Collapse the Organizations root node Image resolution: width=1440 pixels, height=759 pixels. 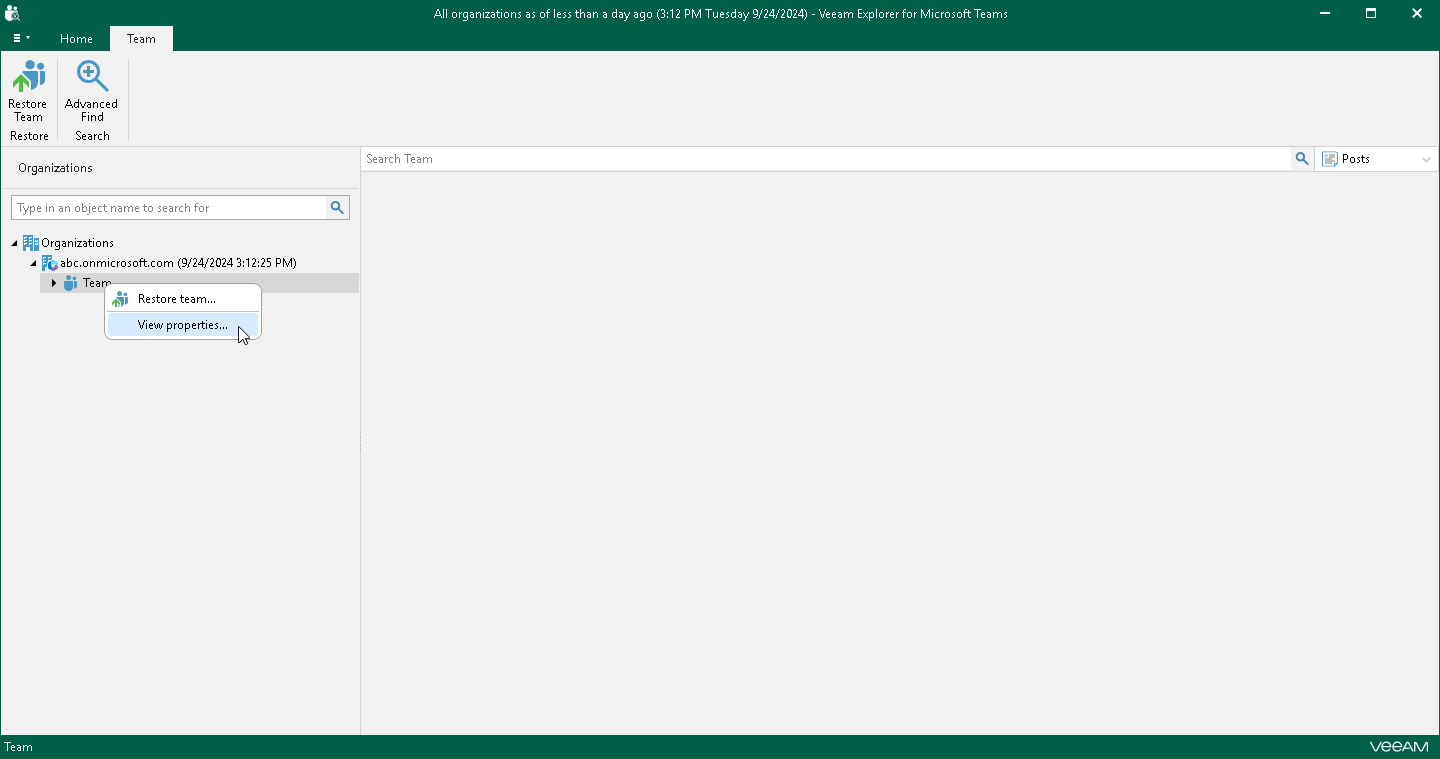click(x=15, y=243)
